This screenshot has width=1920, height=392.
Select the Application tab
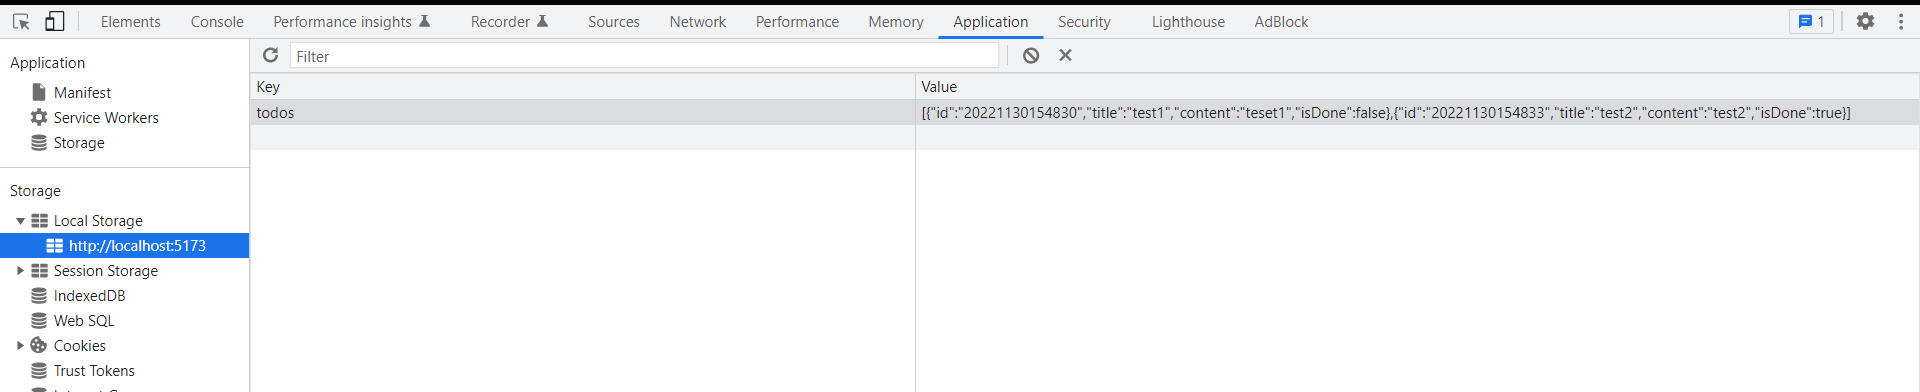click(x=990, y=22)
